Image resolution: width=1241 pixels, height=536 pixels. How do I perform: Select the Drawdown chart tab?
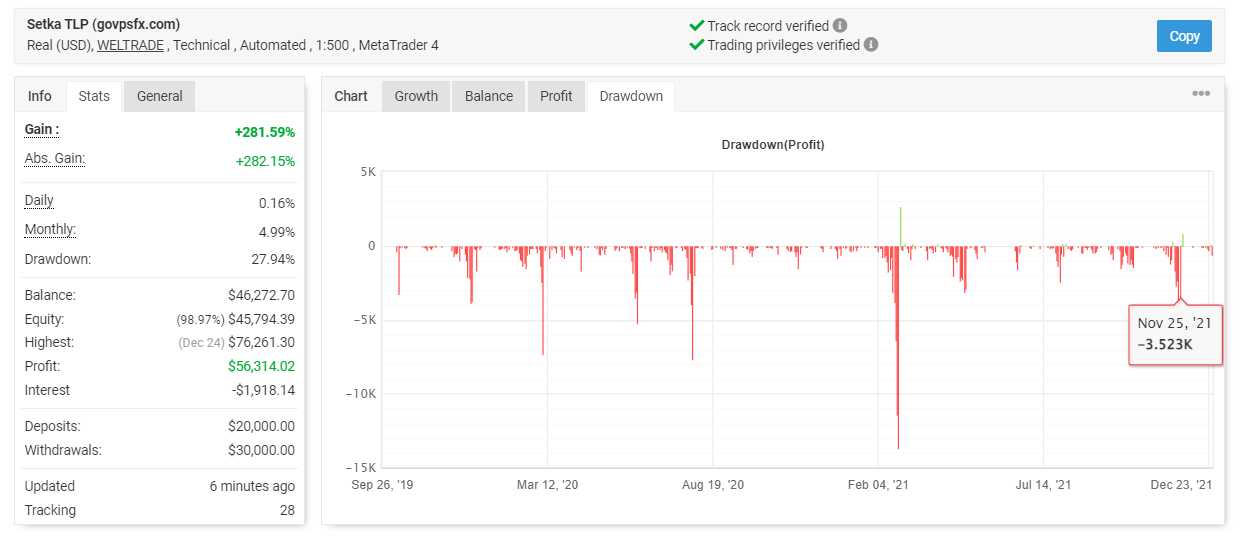click(x=631, y=96)
